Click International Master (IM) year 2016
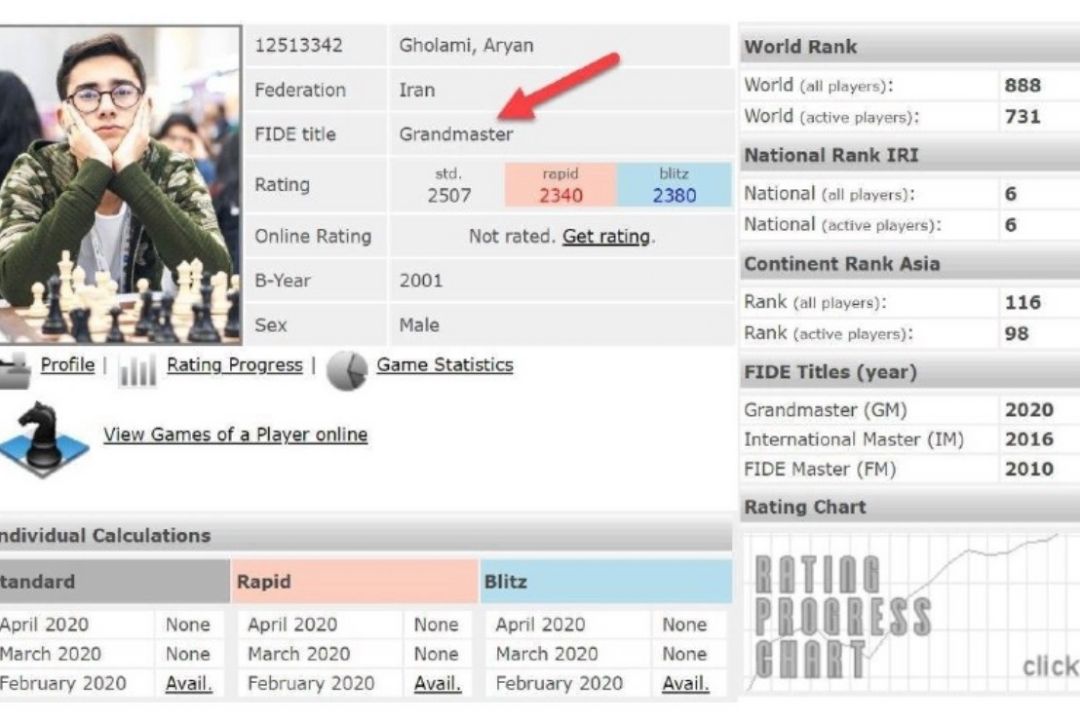This screenshot has width=1080, height=720. (x=1029, y=440)
